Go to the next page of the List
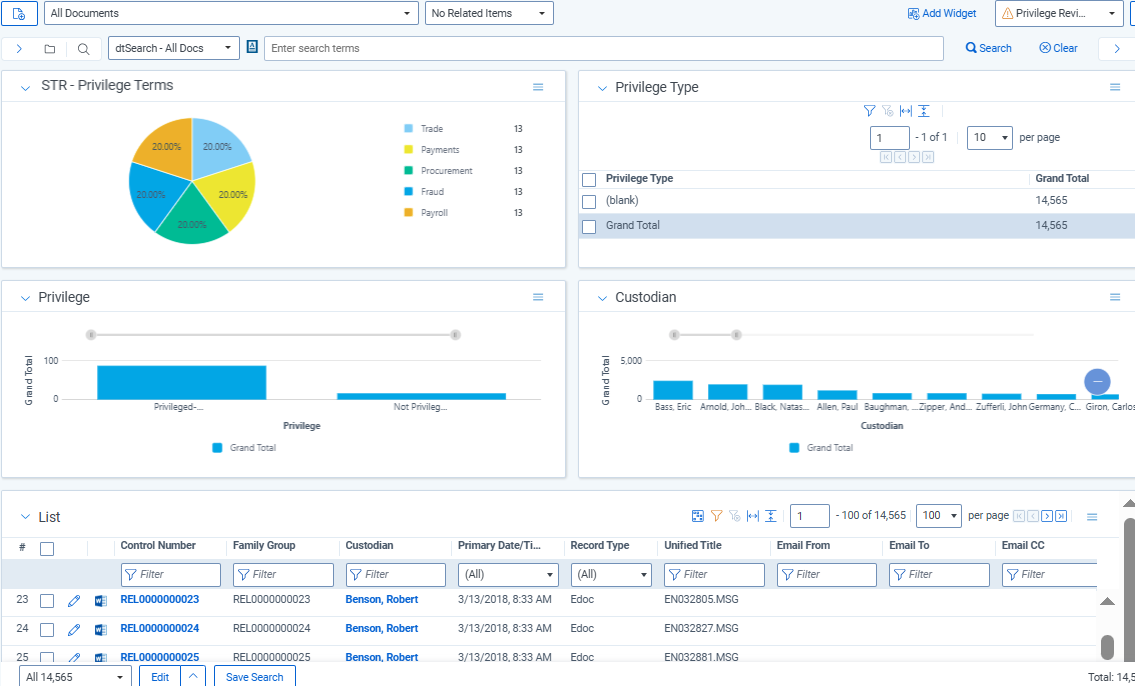Viewport: 1135px width, 686px height. (x=1047, y=516)
